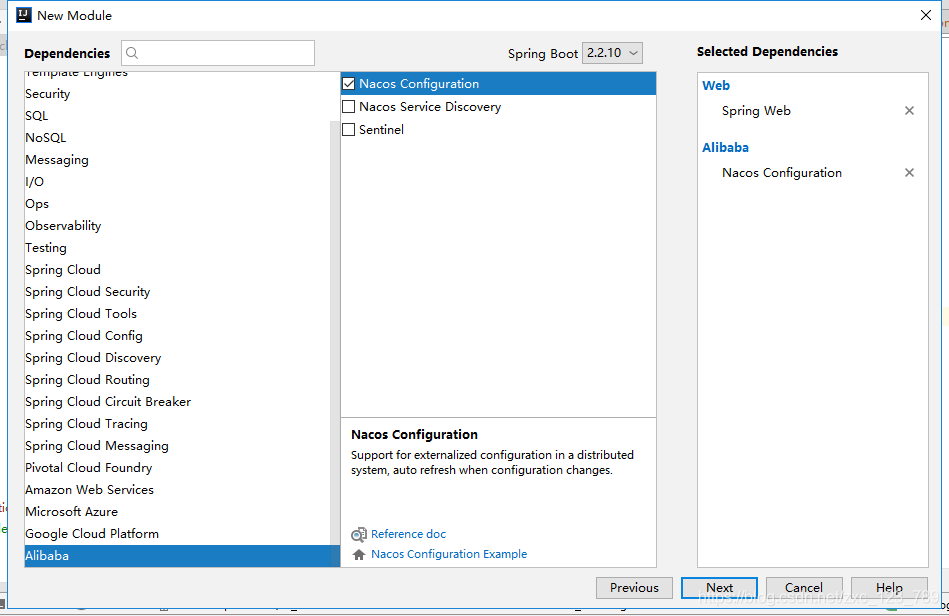Viewport: 949px width, 616px height.
Task: Go back with the Previous button
Action: (634, 588)
